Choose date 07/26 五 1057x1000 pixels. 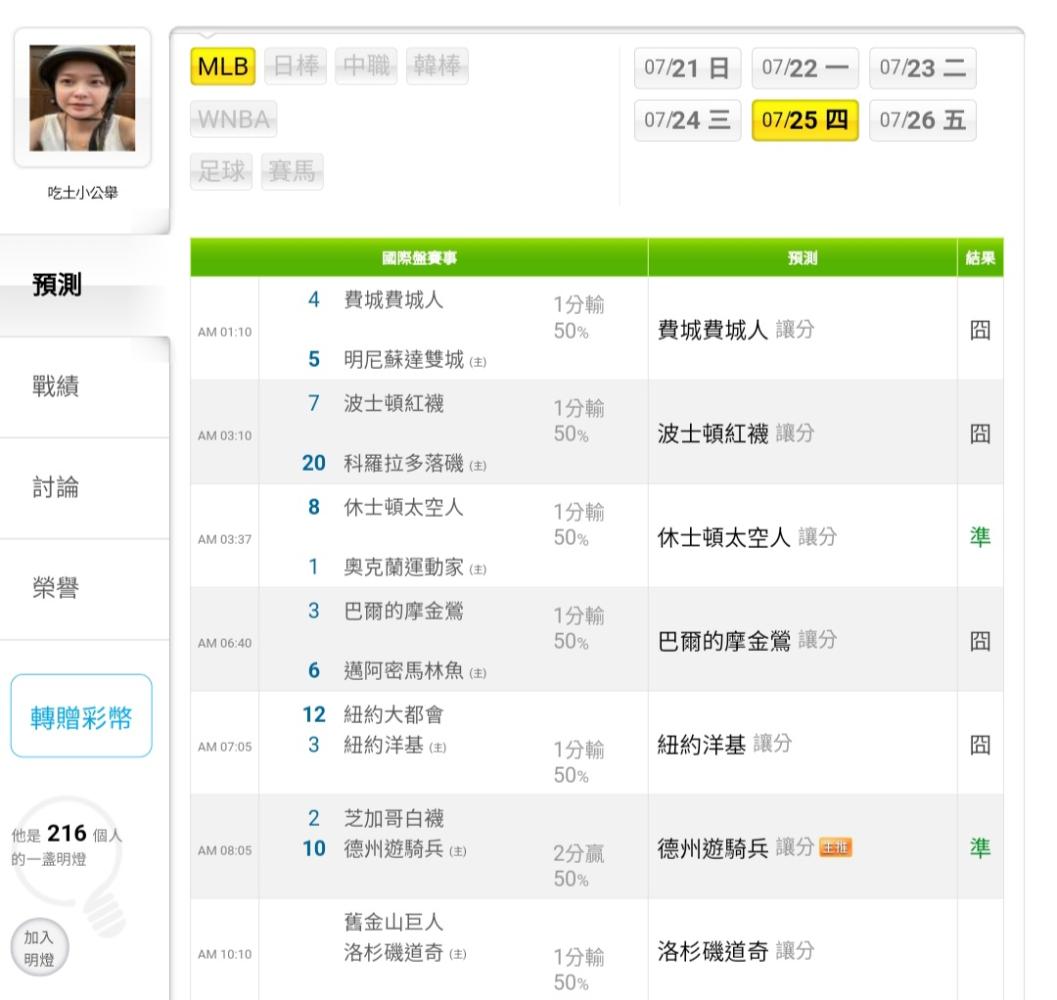click(x=923, y=121)
